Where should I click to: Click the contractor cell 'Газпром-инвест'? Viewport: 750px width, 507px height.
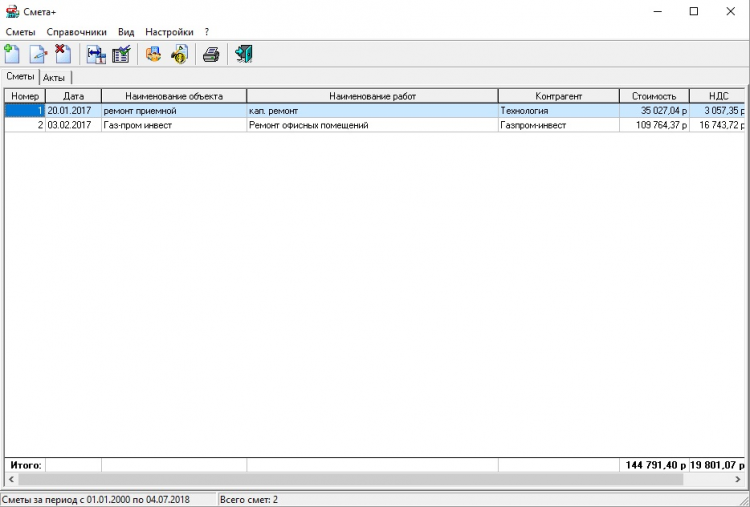pos(559,125)
